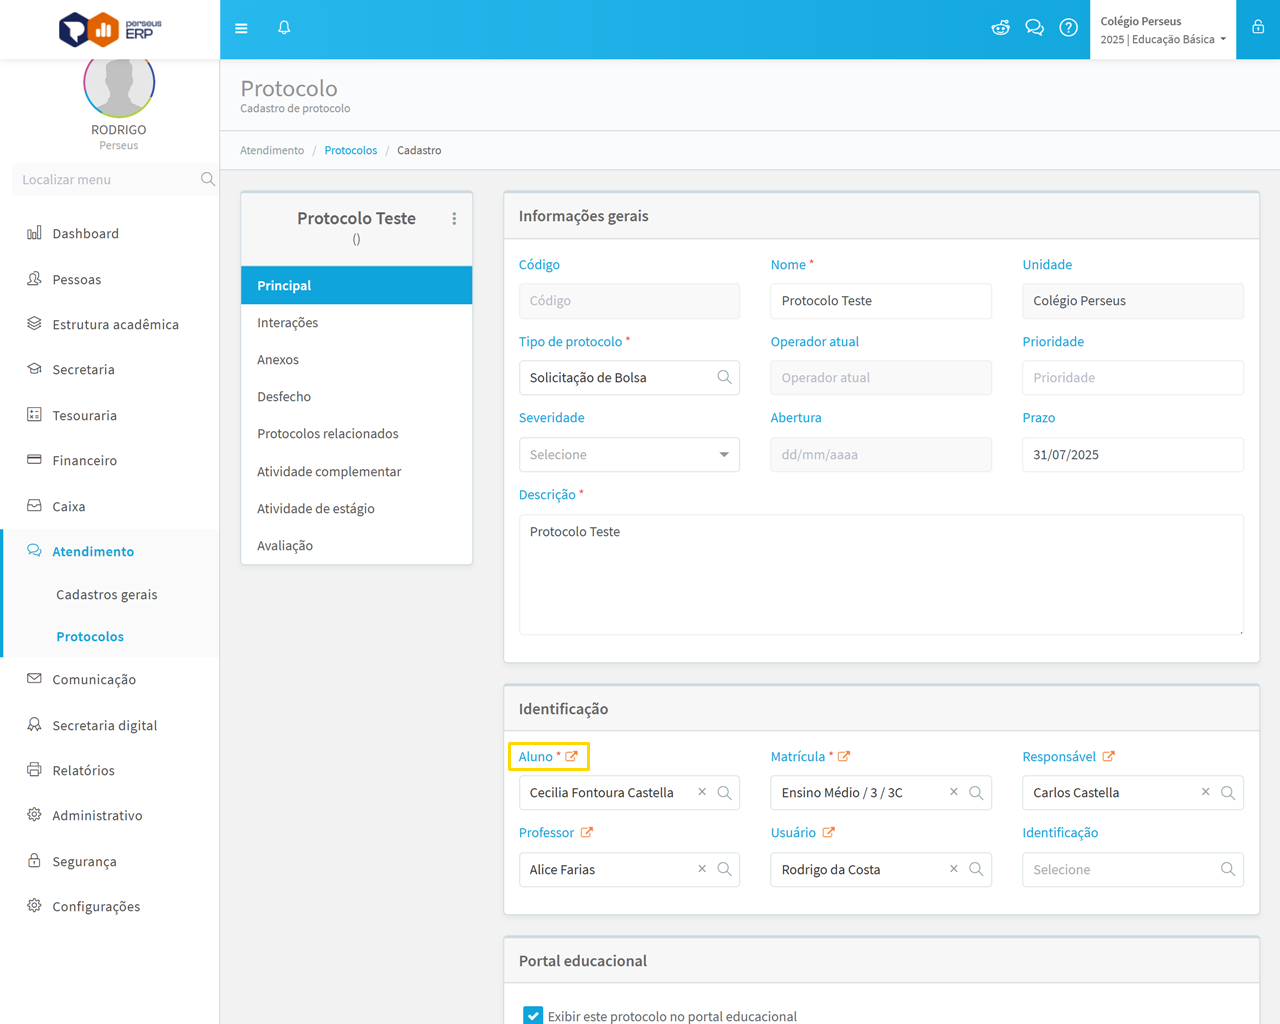Expand the Pessoas sidebar menu
This screenshot has height=1024, width=1280.
point(110,279)
